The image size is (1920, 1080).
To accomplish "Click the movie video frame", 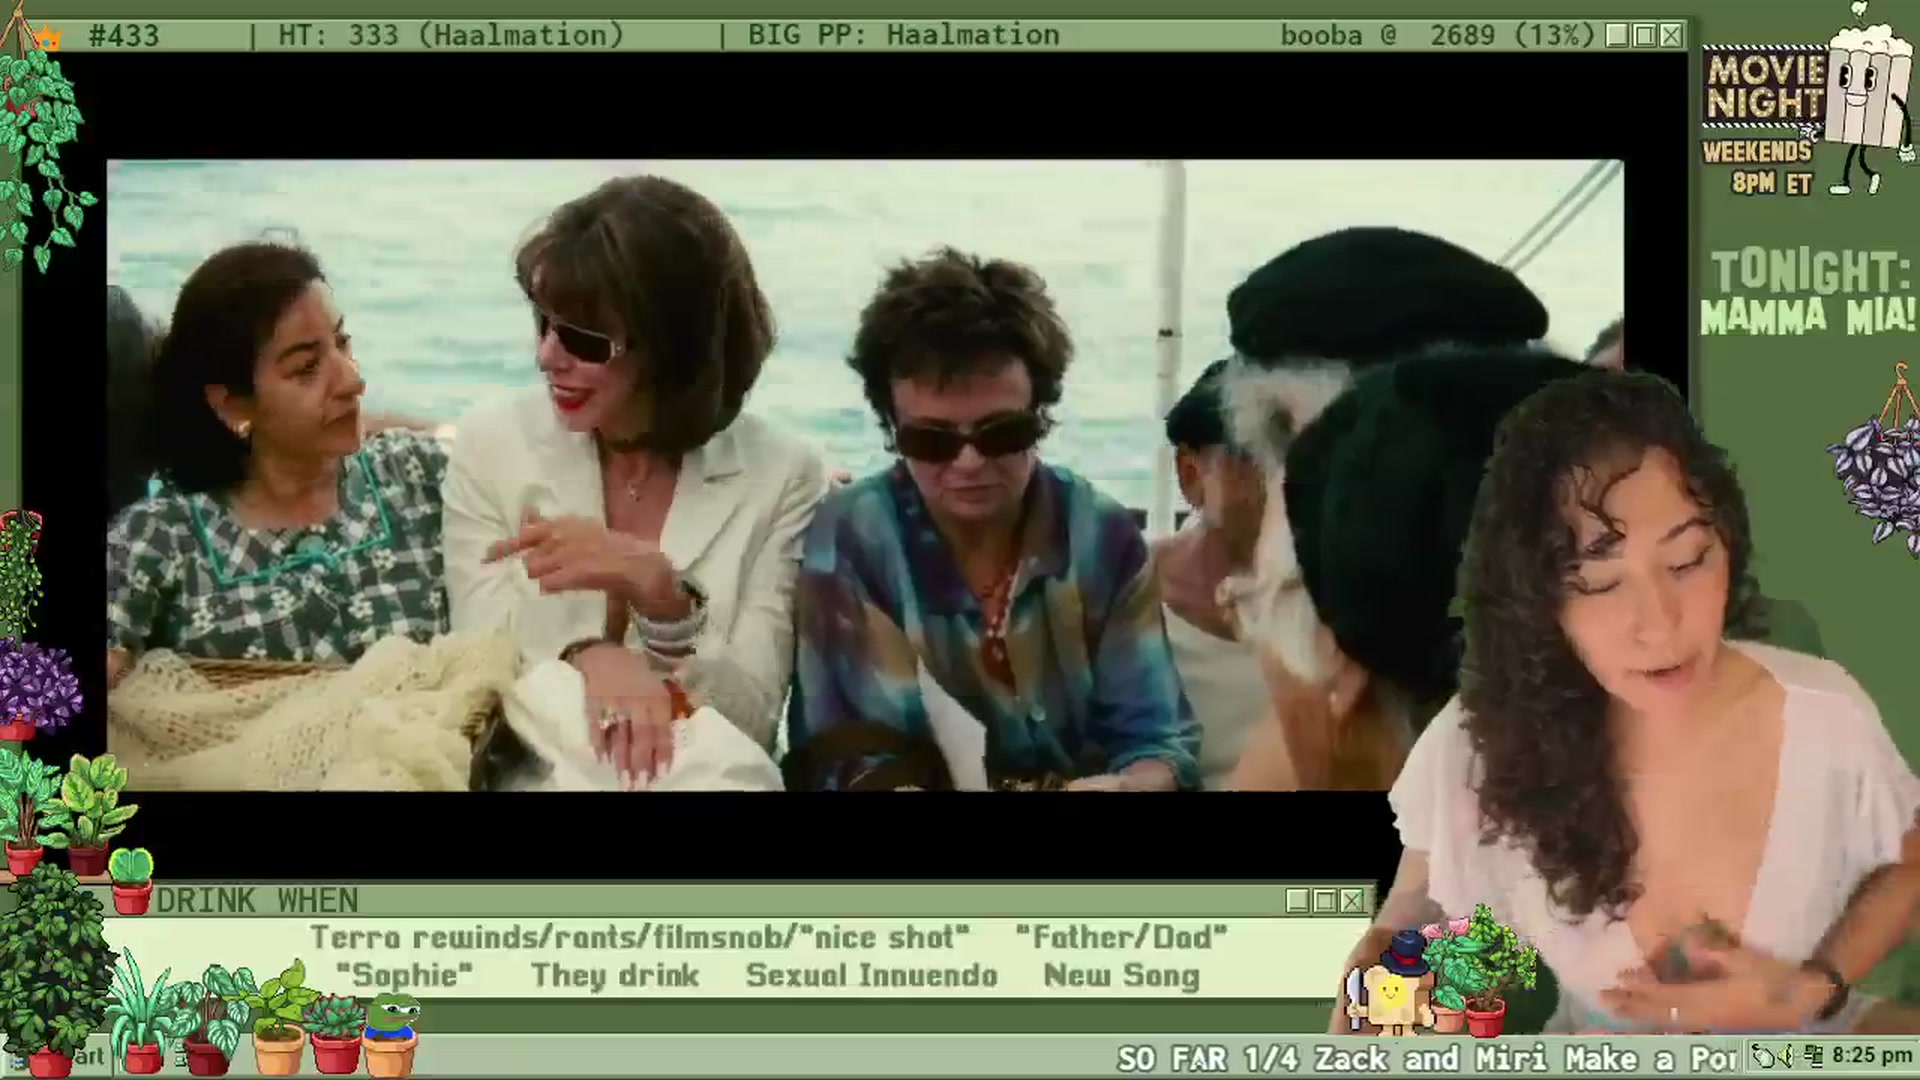I will pos(865,475).
